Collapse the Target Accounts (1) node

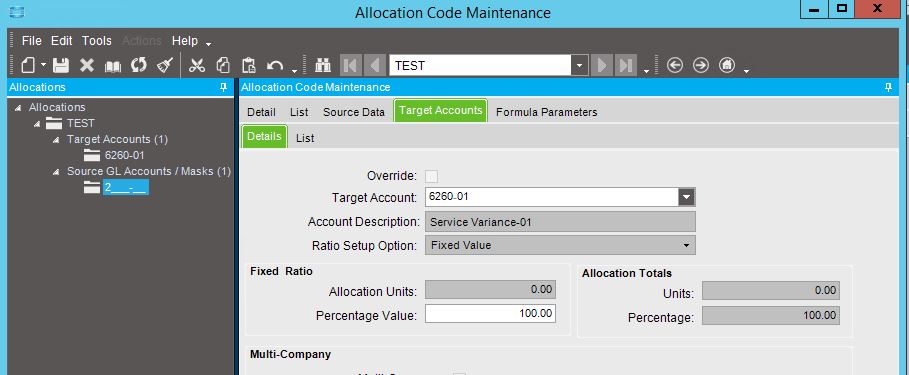56,140
